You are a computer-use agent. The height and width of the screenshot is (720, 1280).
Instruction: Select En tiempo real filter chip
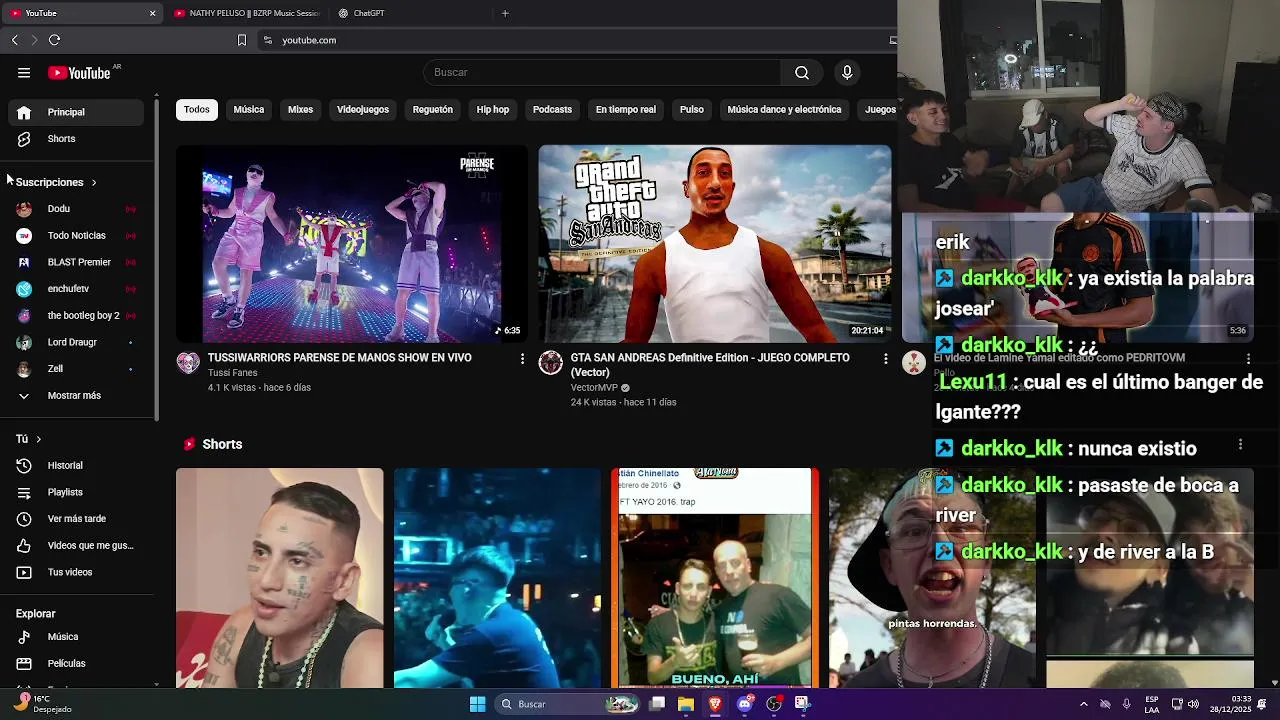[x=626, y=109]
